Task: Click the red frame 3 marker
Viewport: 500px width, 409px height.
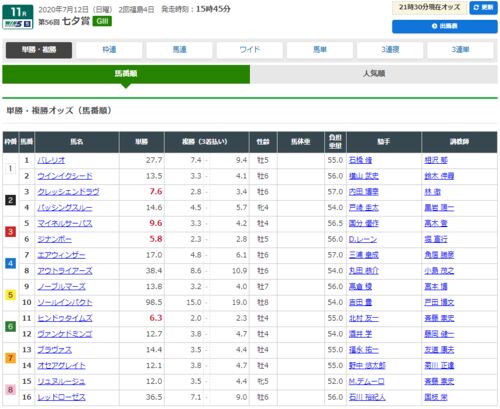Action: [x=10, y=232]
